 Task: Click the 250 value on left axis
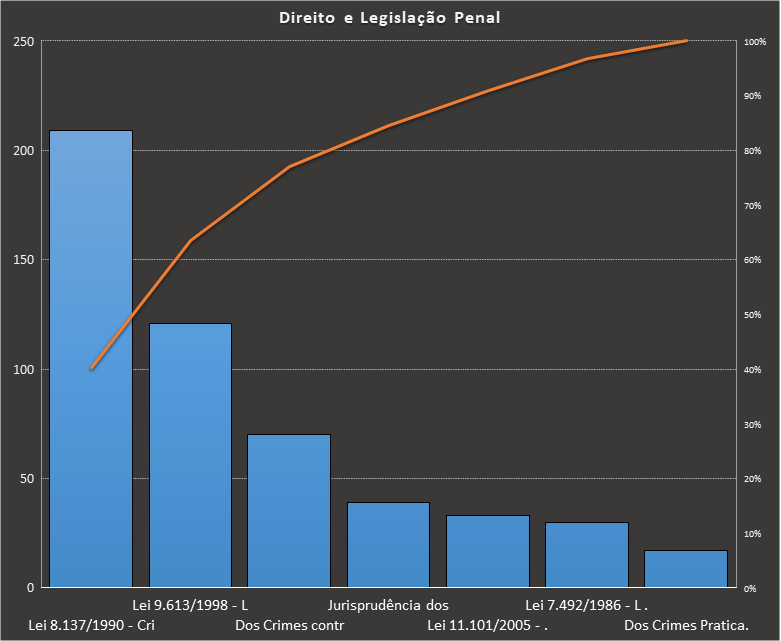point(23,41)
